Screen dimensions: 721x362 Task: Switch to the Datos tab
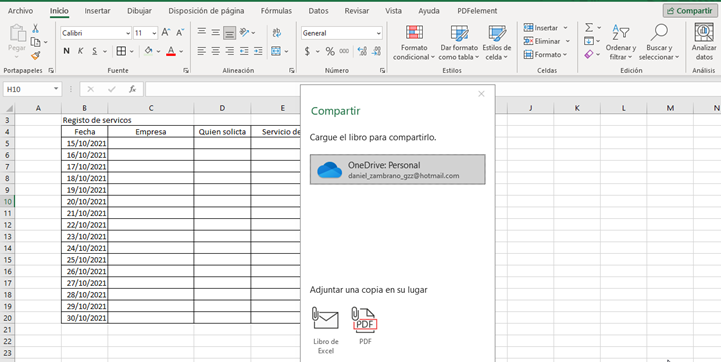319,11
